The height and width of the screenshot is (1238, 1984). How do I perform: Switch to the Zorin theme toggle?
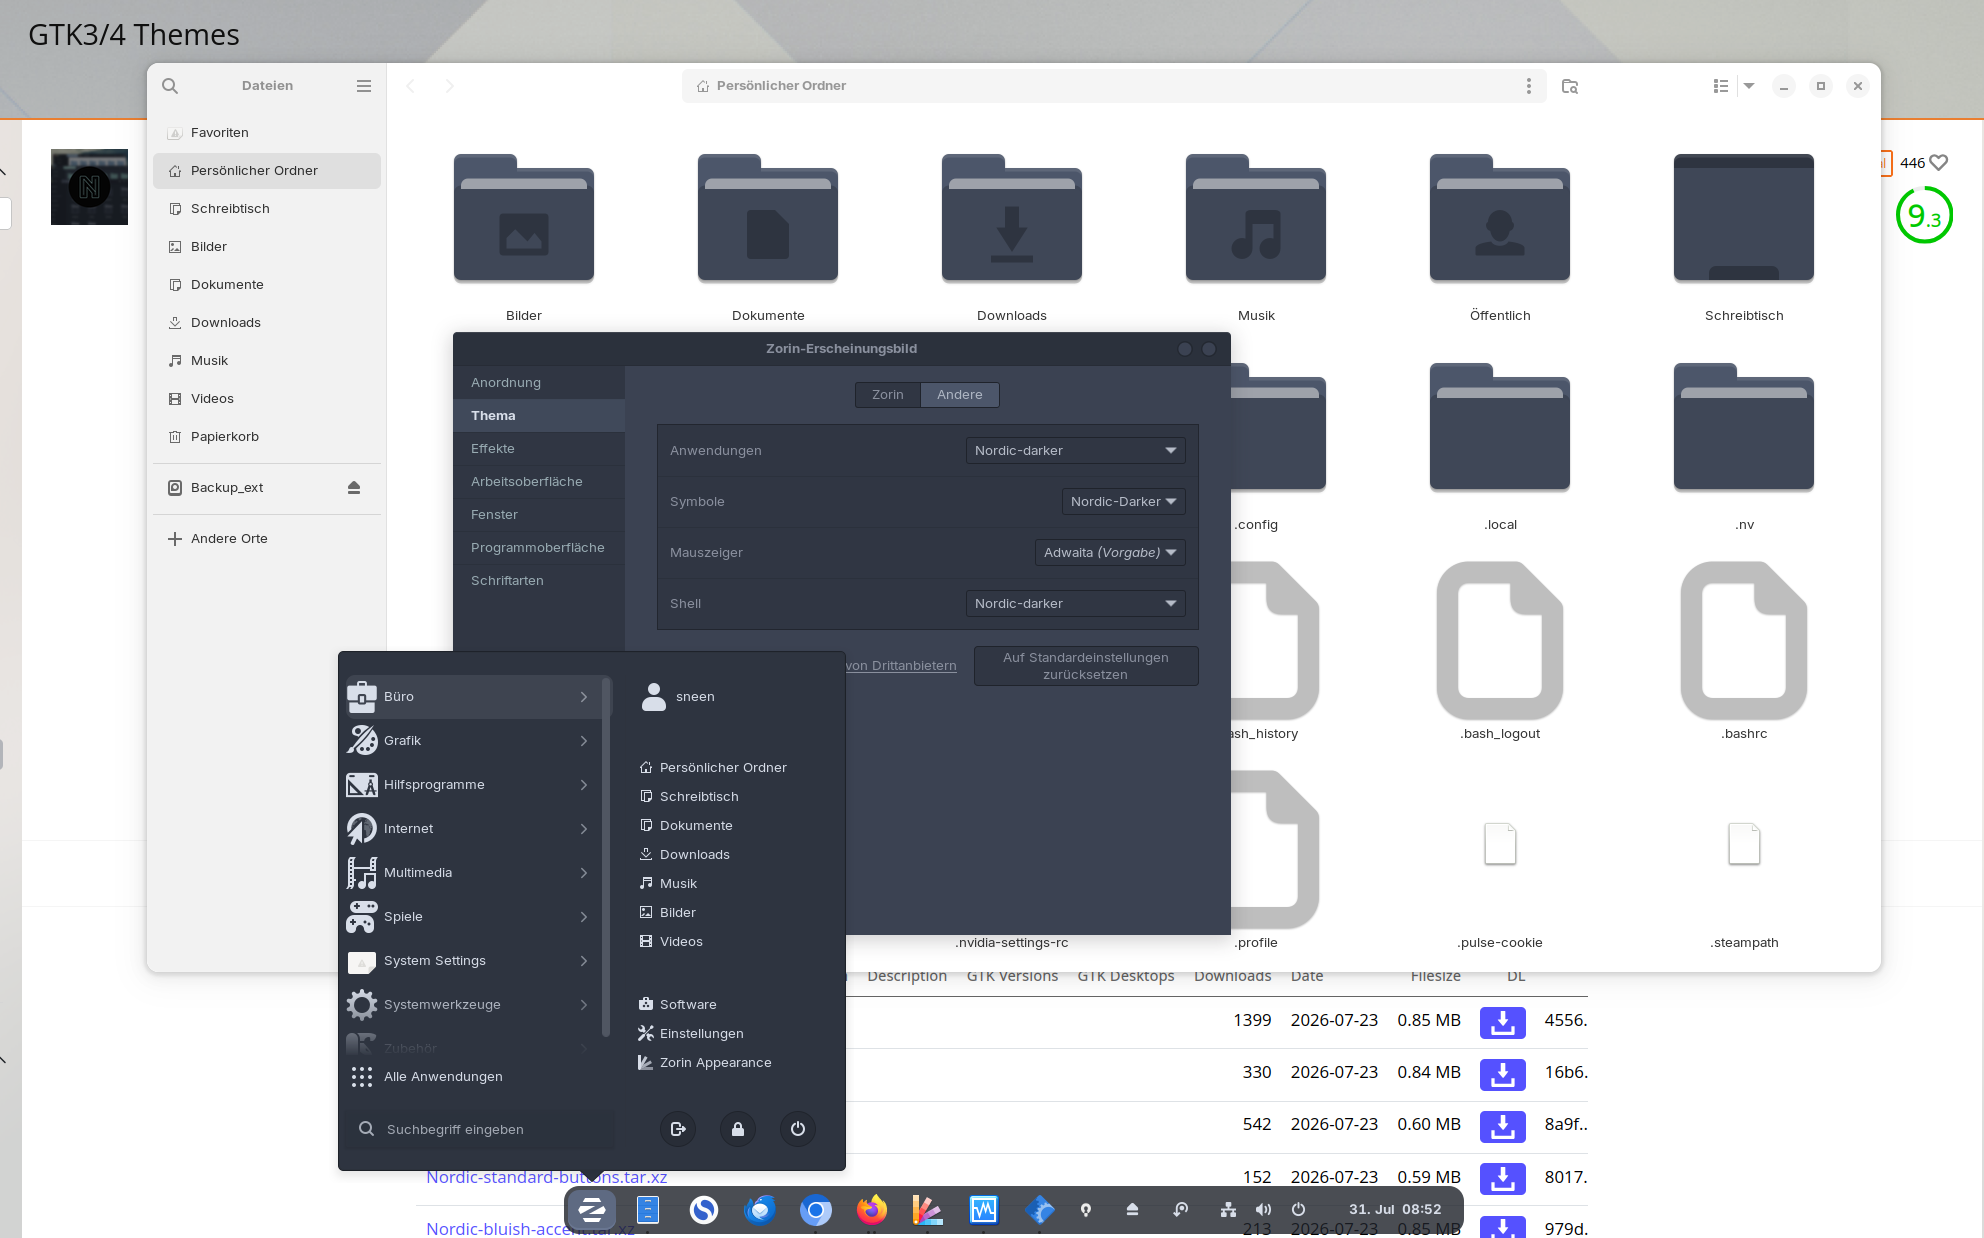pyautogui.click(x=888, y=395)
